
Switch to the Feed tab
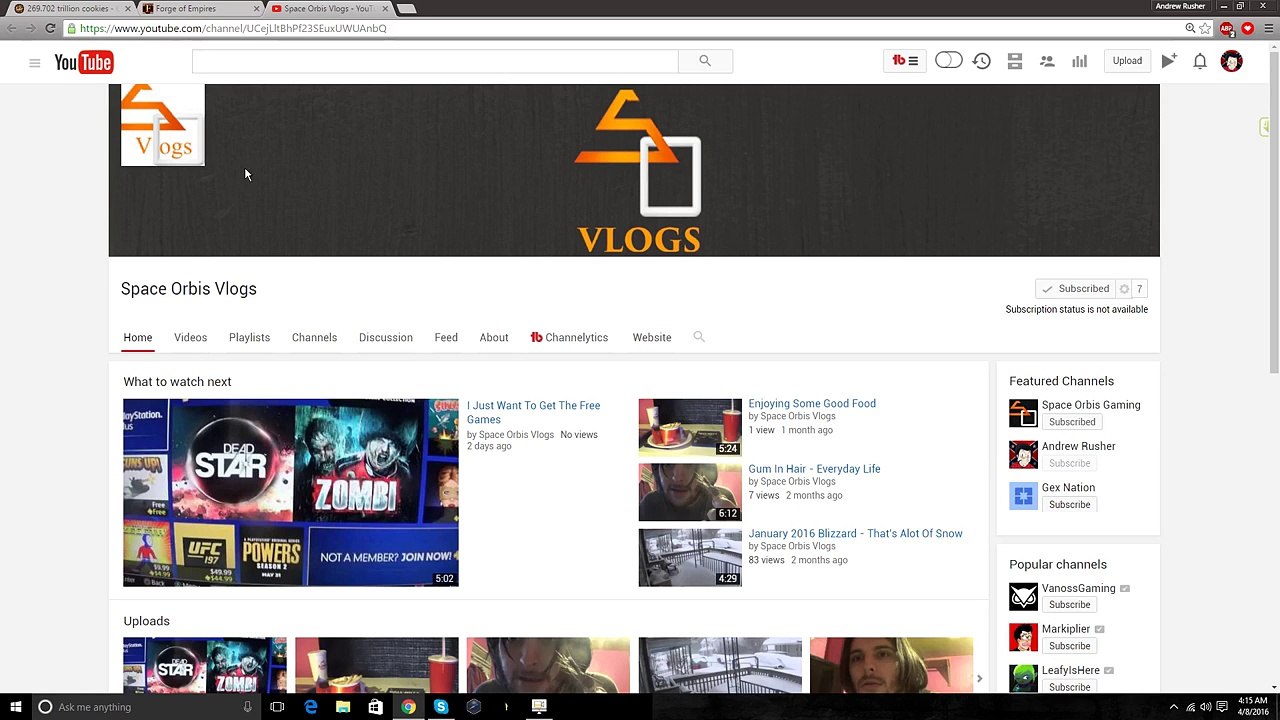point(446,338)
